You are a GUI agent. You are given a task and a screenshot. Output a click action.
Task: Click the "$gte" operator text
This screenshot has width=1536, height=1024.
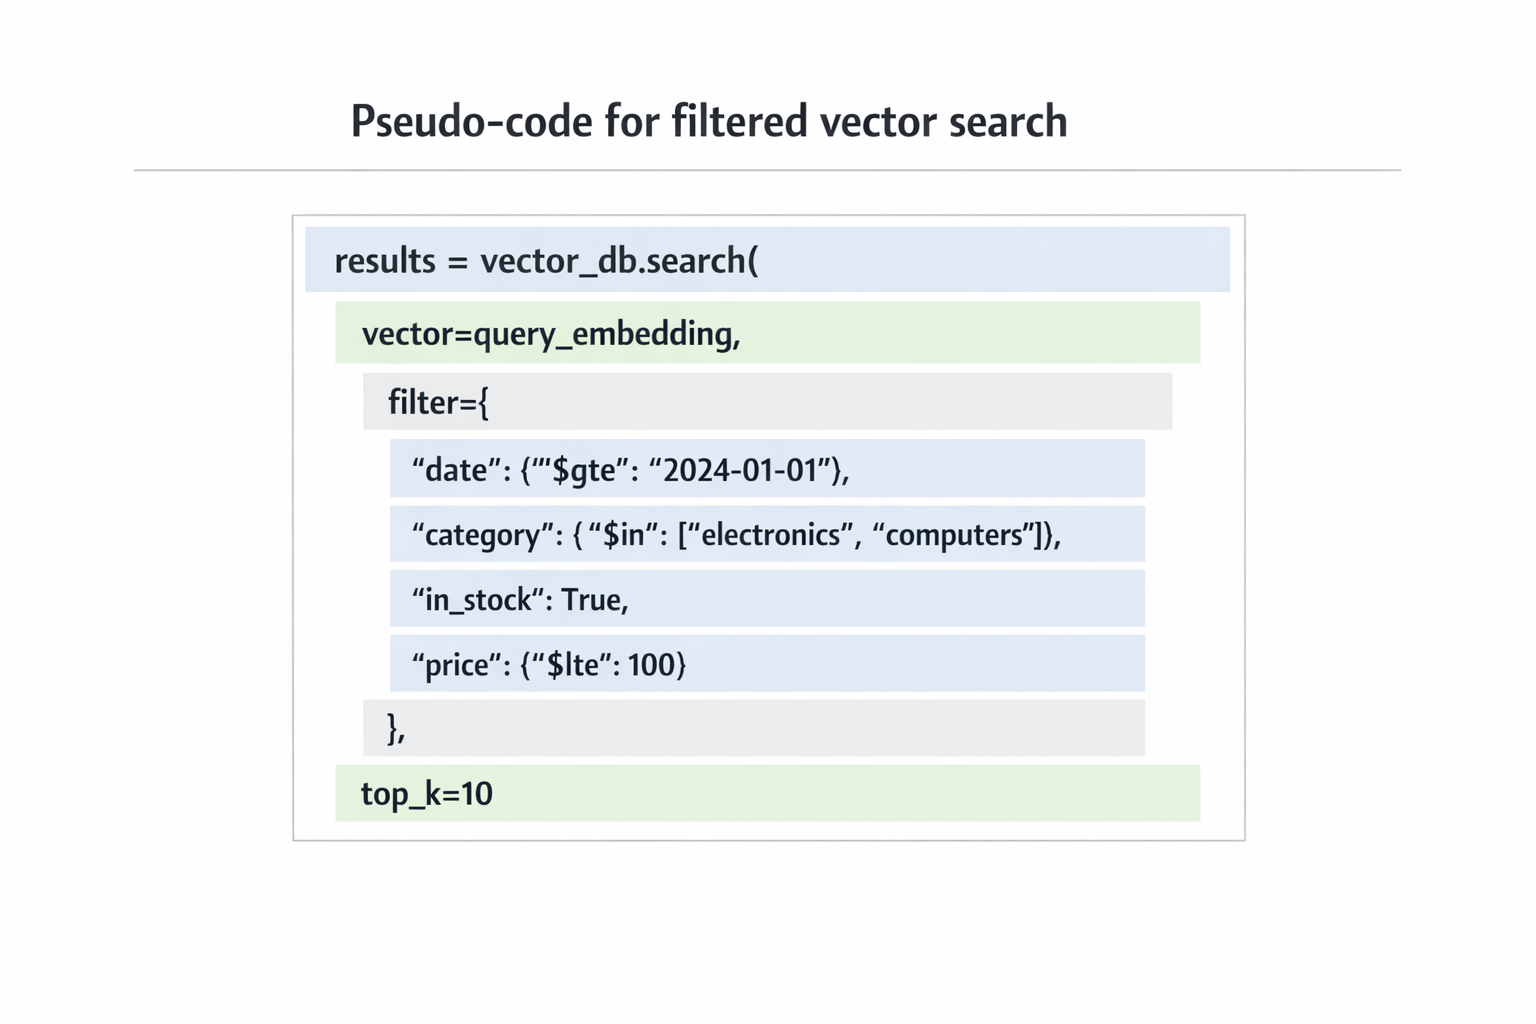pyautogui.click(x=584, y=470)
